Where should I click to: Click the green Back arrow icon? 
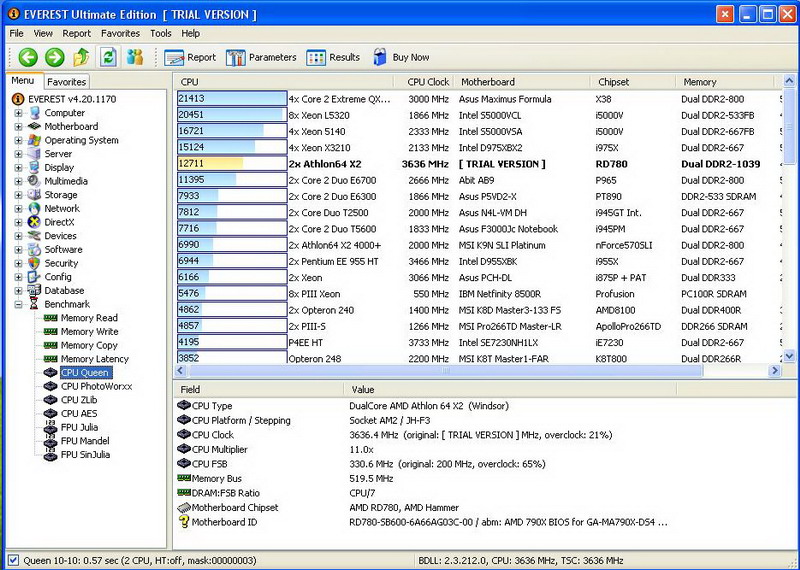[28, 57]
